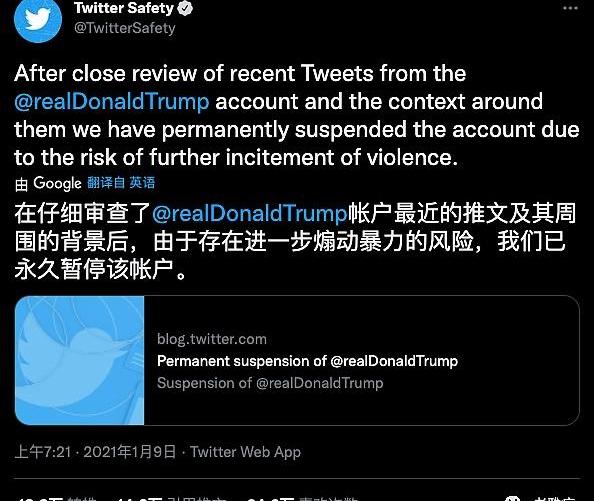Open the Twitter Safety display name
This screenshot has width=594, height=501.
pyautogui.click(x=123, y=8)
